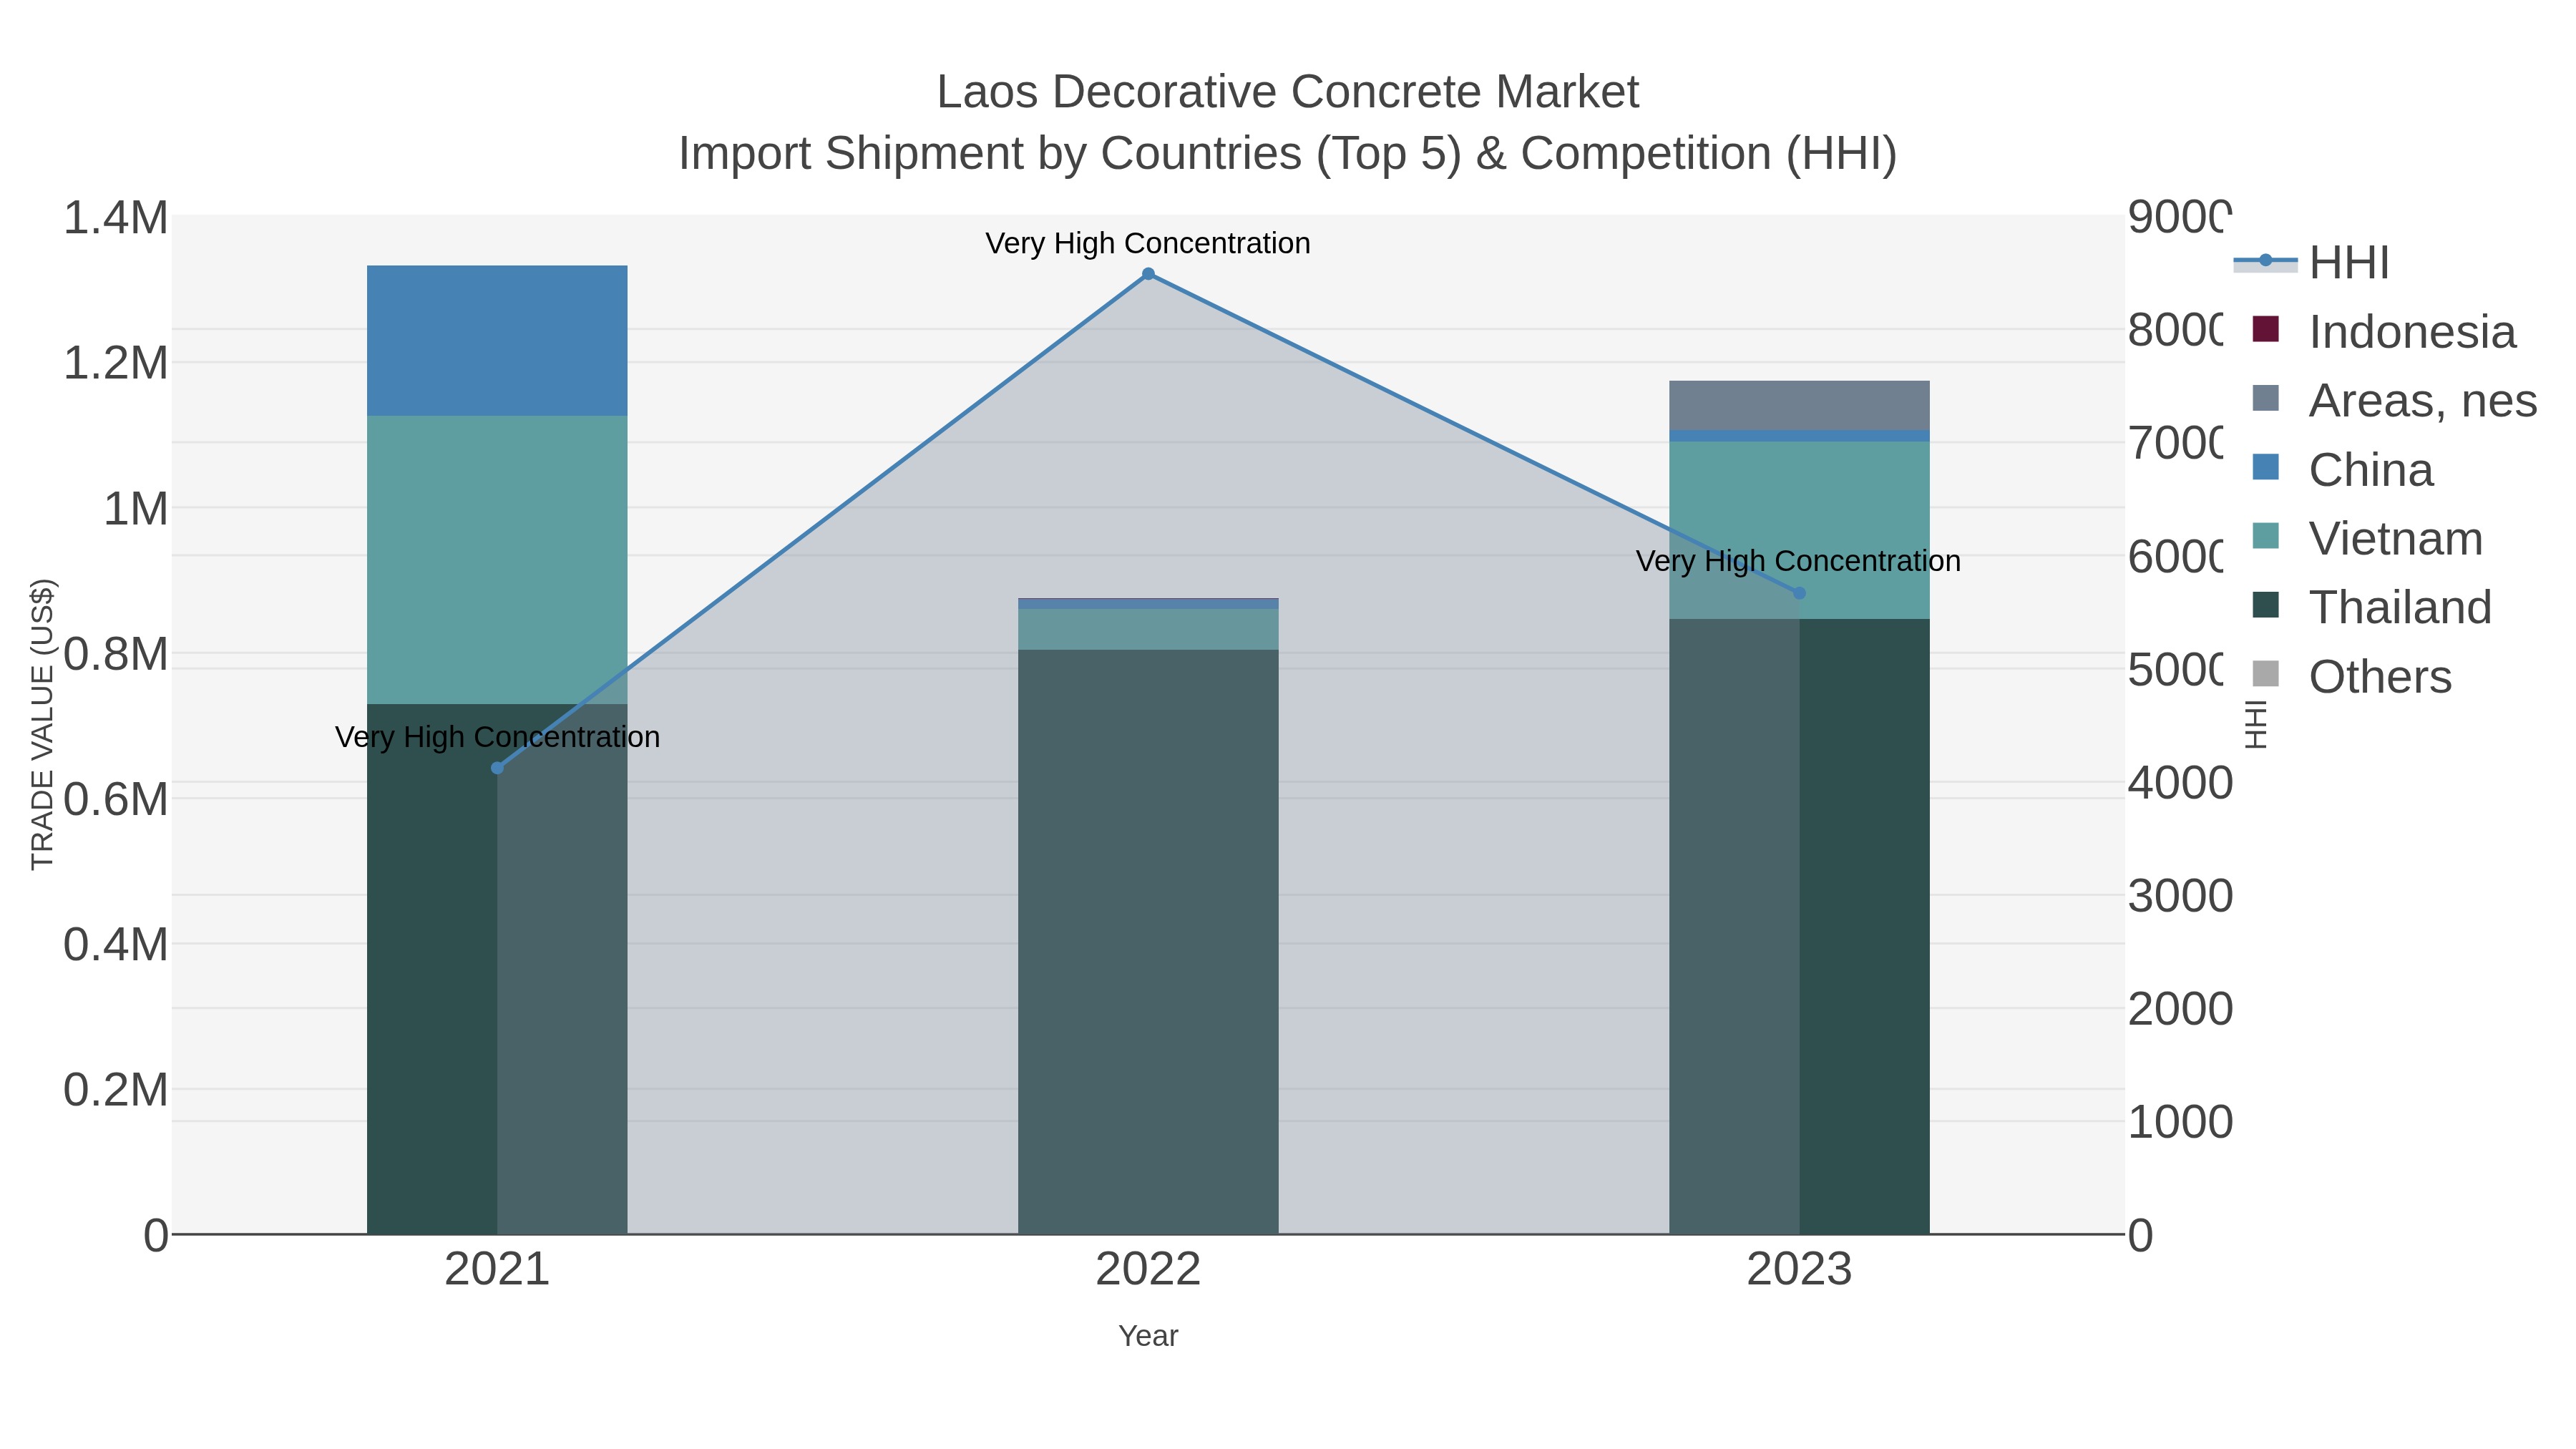
Task: Hide Vietnam series via legend
Action: click(2368, 539)
